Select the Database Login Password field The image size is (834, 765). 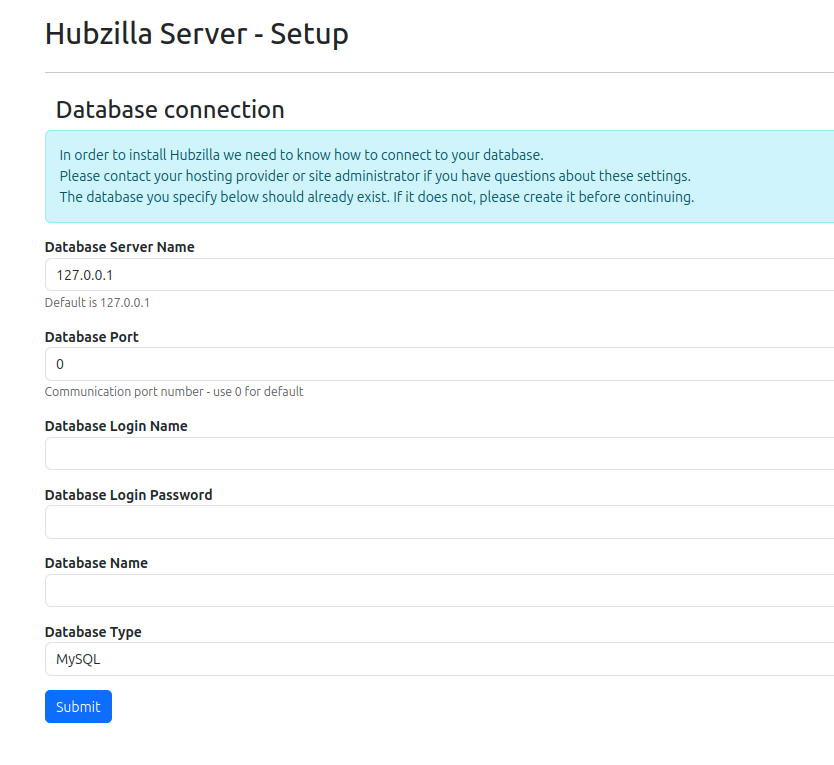point(440,522)
